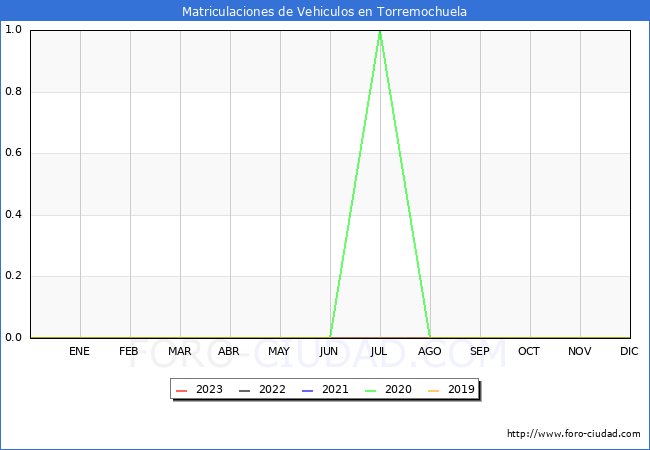Click the OCT month axis label
This screenshot has width=650, height=450.
[x=529, y=351]
